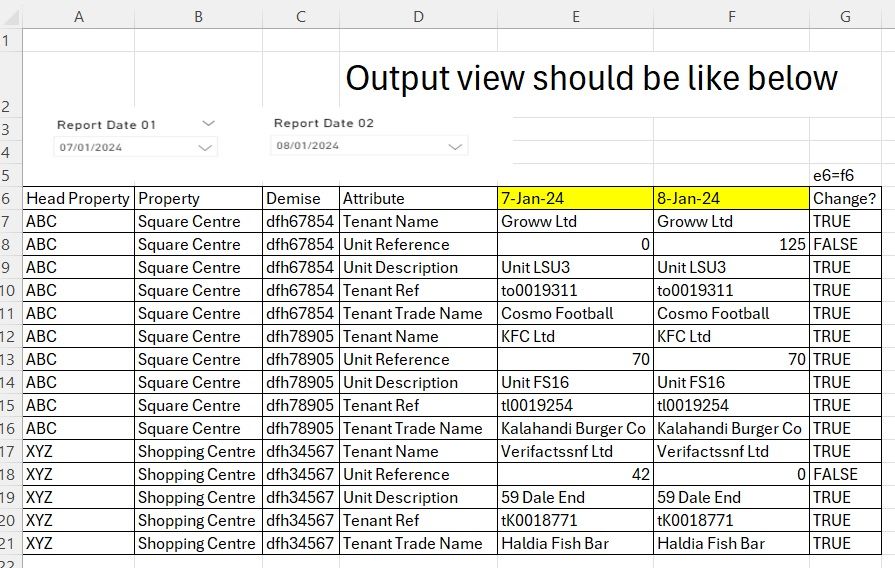Image resolution: width=895 pixels, height=568 pixels.
Task: Select the yellow '8-Jan-24' header cell
Action: point(731,199)
